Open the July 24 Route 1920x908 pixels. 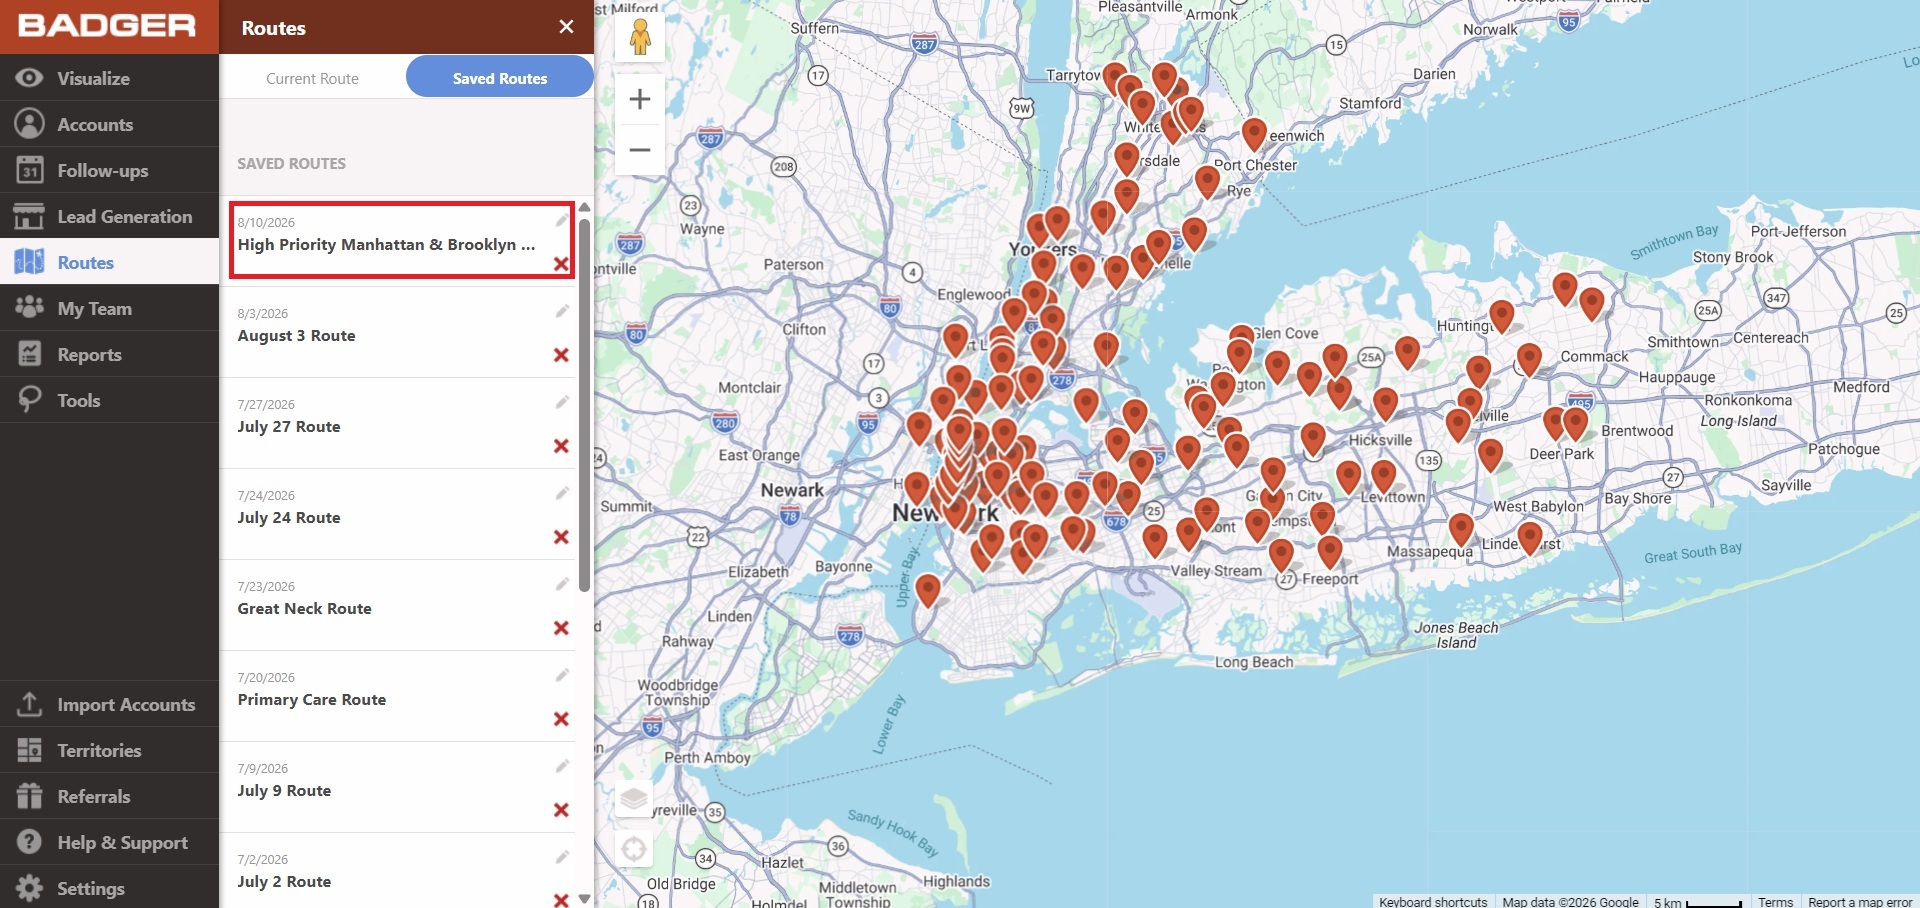(289, 517)
